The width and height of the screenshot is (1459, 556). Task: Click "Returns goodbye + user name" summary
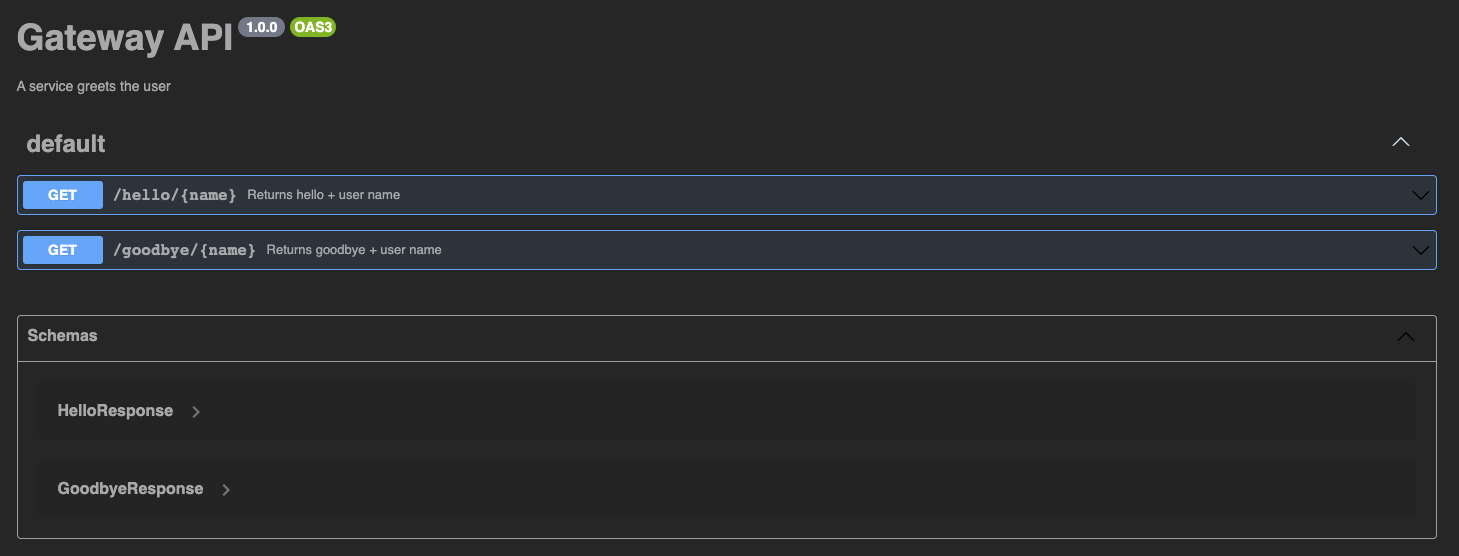coord(353,250)
